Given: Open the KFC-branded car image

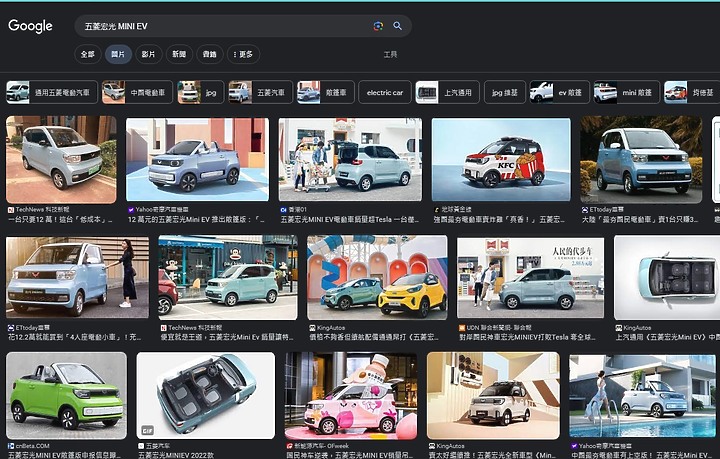Looking at the screenshot, I should click(501, 160).
